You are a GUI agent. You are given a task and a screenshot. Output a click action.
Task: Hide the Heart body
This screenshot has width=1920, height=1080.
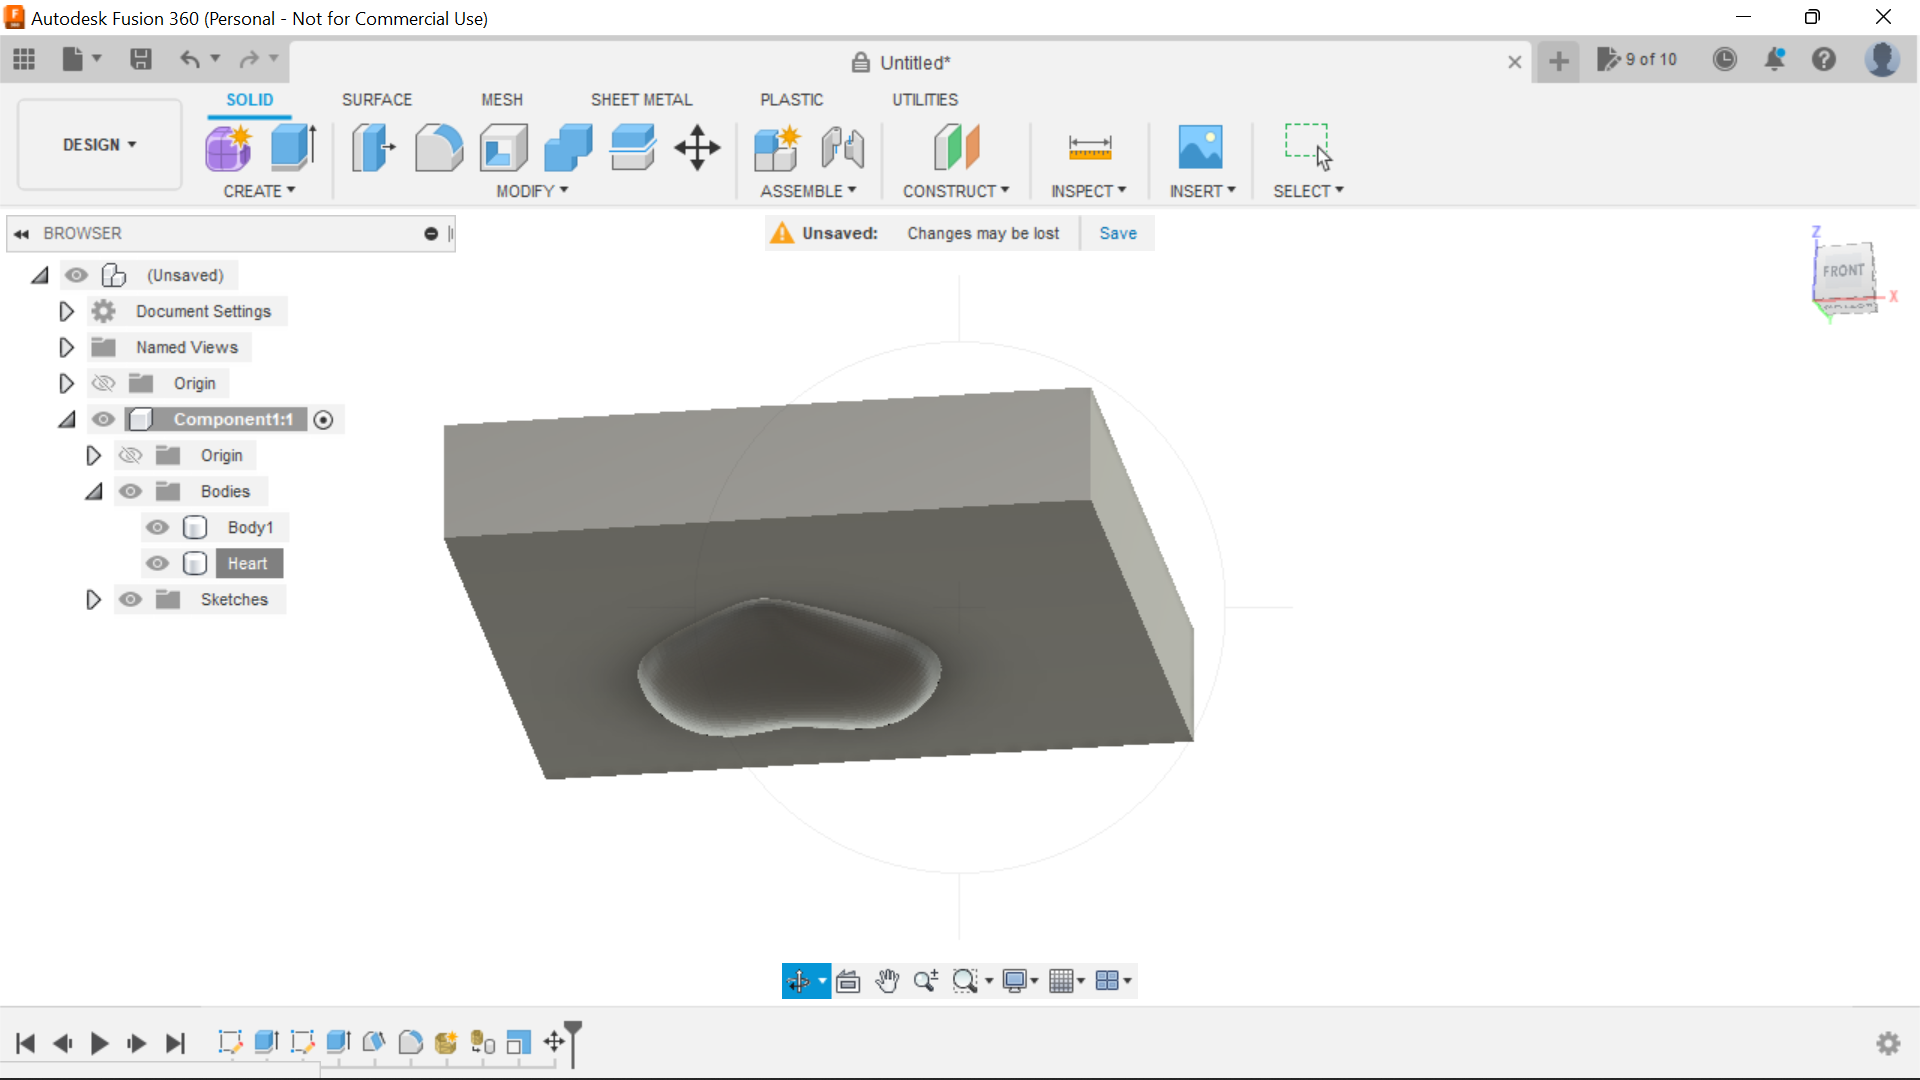pos(157,563)
